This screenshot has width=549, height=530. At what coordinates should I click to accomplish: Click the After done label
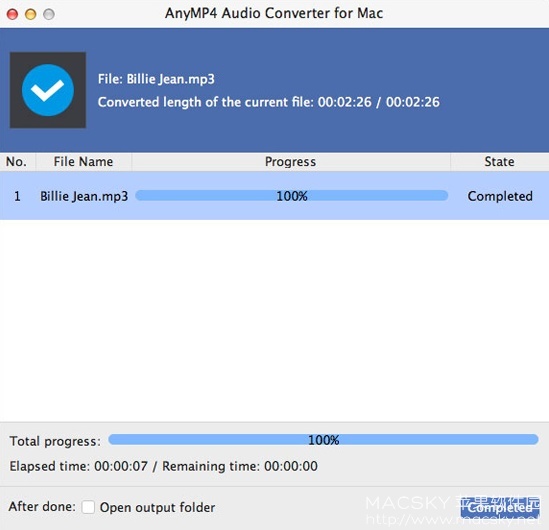pos(42,507)
